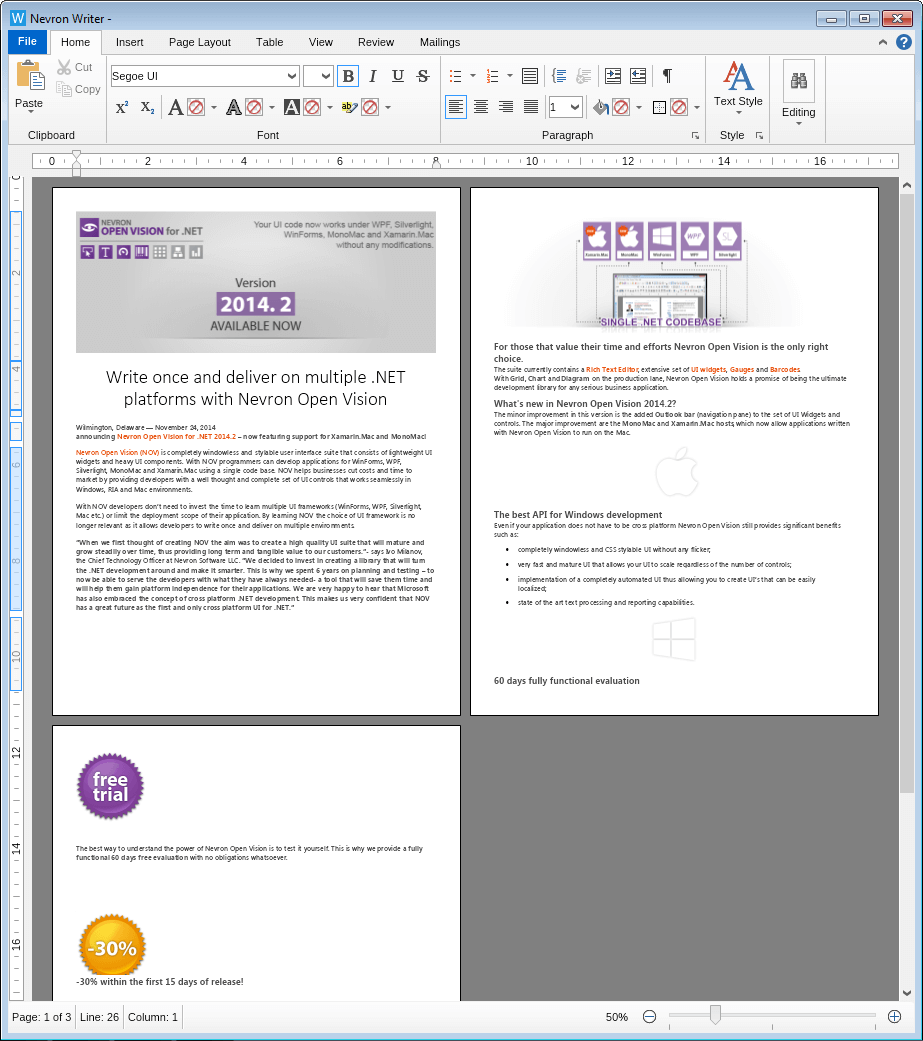Screen dimensions: 923x1041
Task: Show paragraph formatting marks with the pilcrow icon
Action: click(x=666, y=76)
